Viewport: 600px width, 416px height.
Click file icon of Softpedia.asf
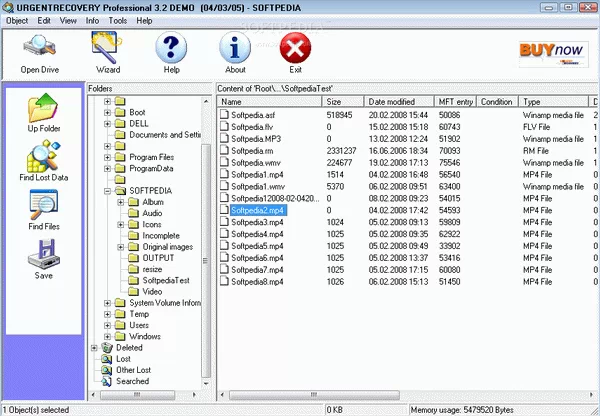click(224, 114)
